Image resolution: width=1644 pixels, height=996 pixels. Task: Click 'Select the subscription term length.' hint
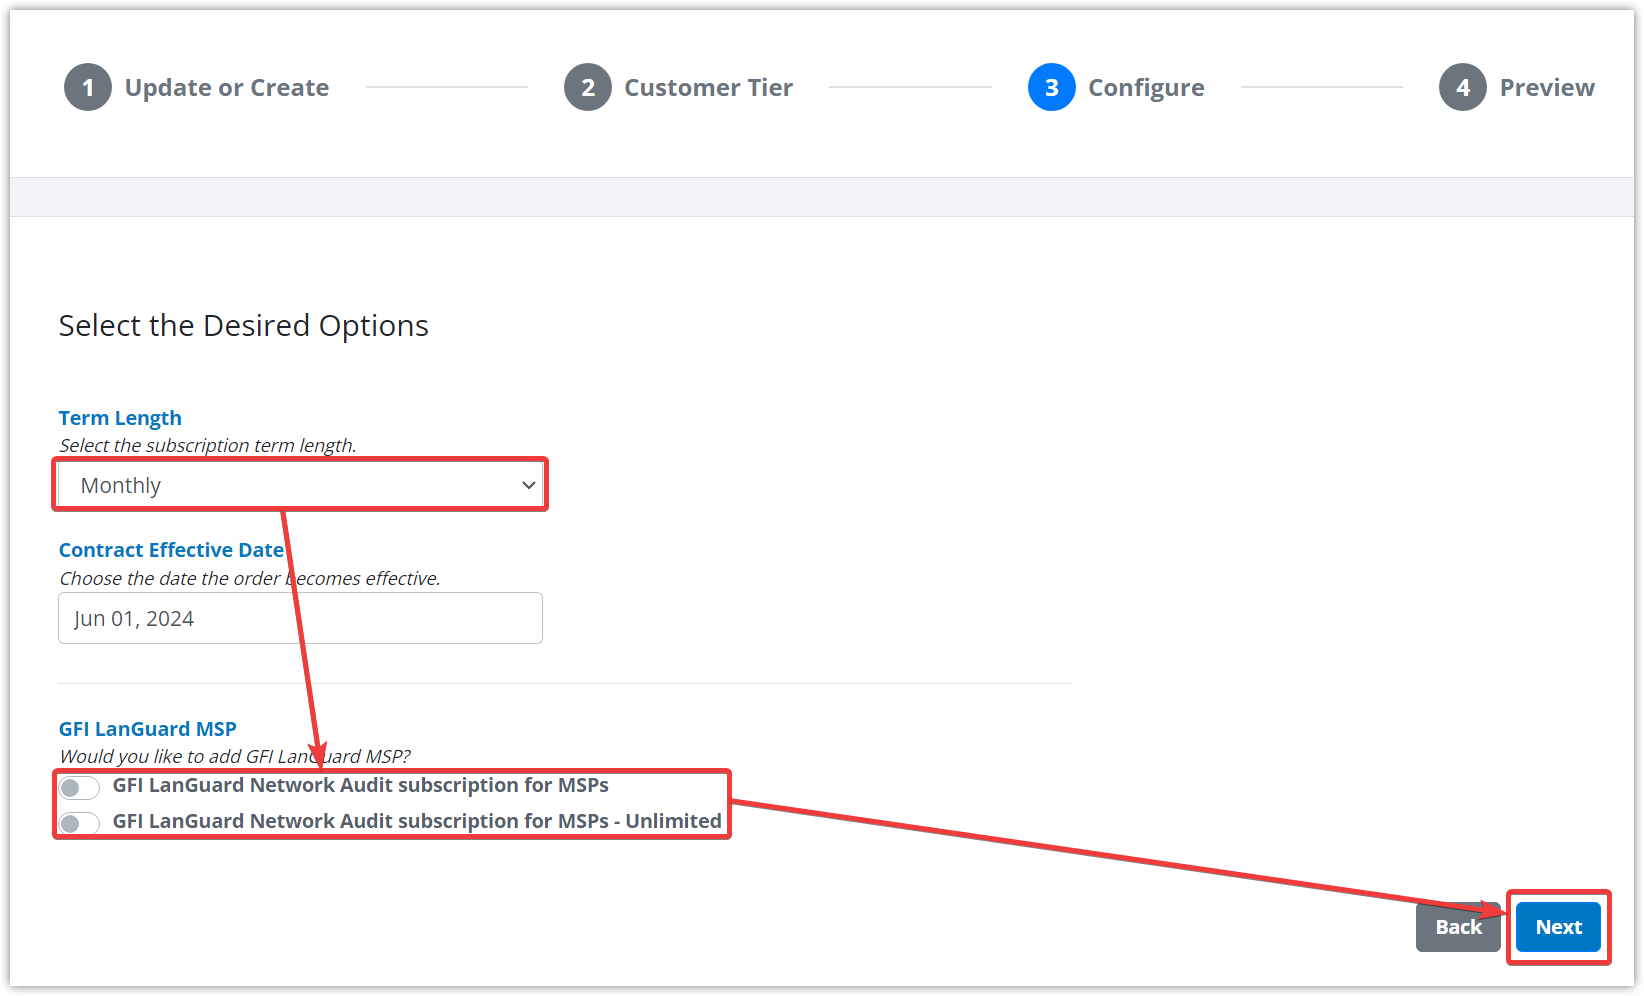point(208,445)
